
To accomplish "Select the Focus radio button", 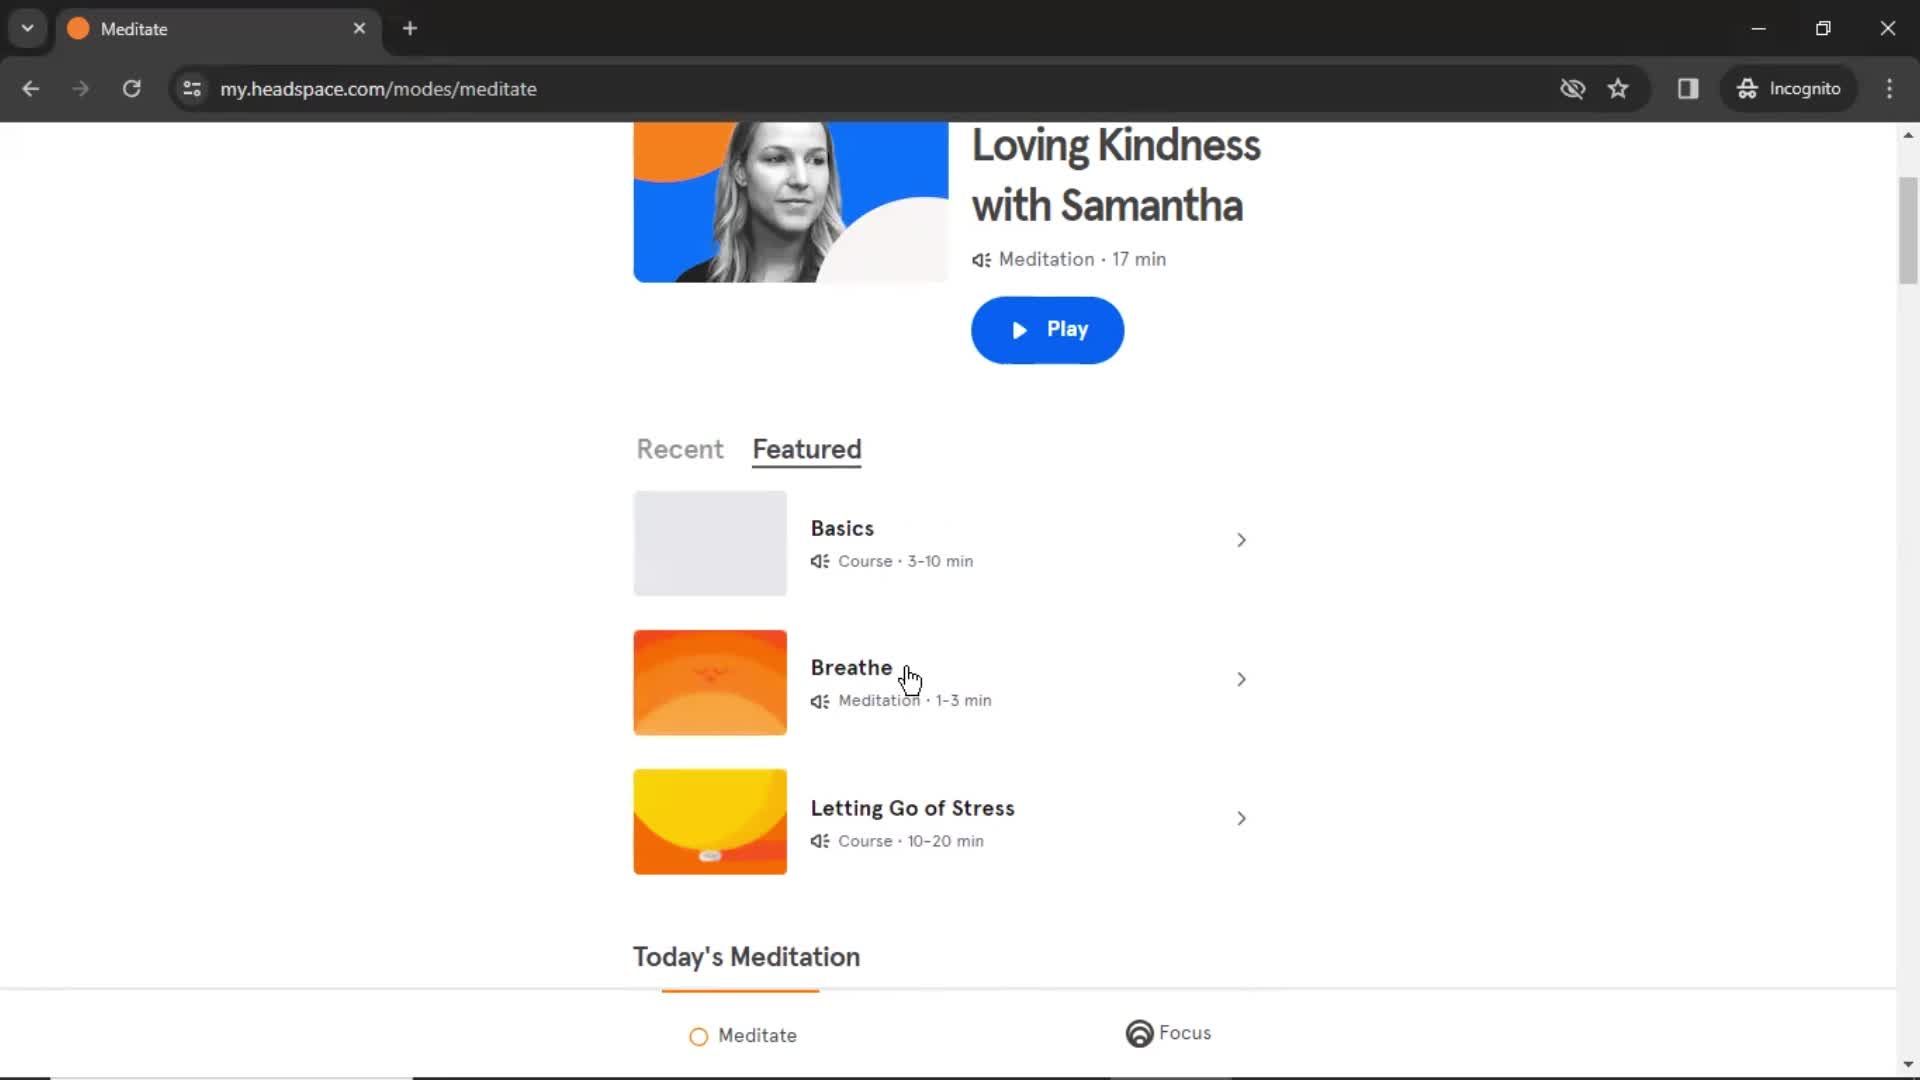I will (1139, 1033).
